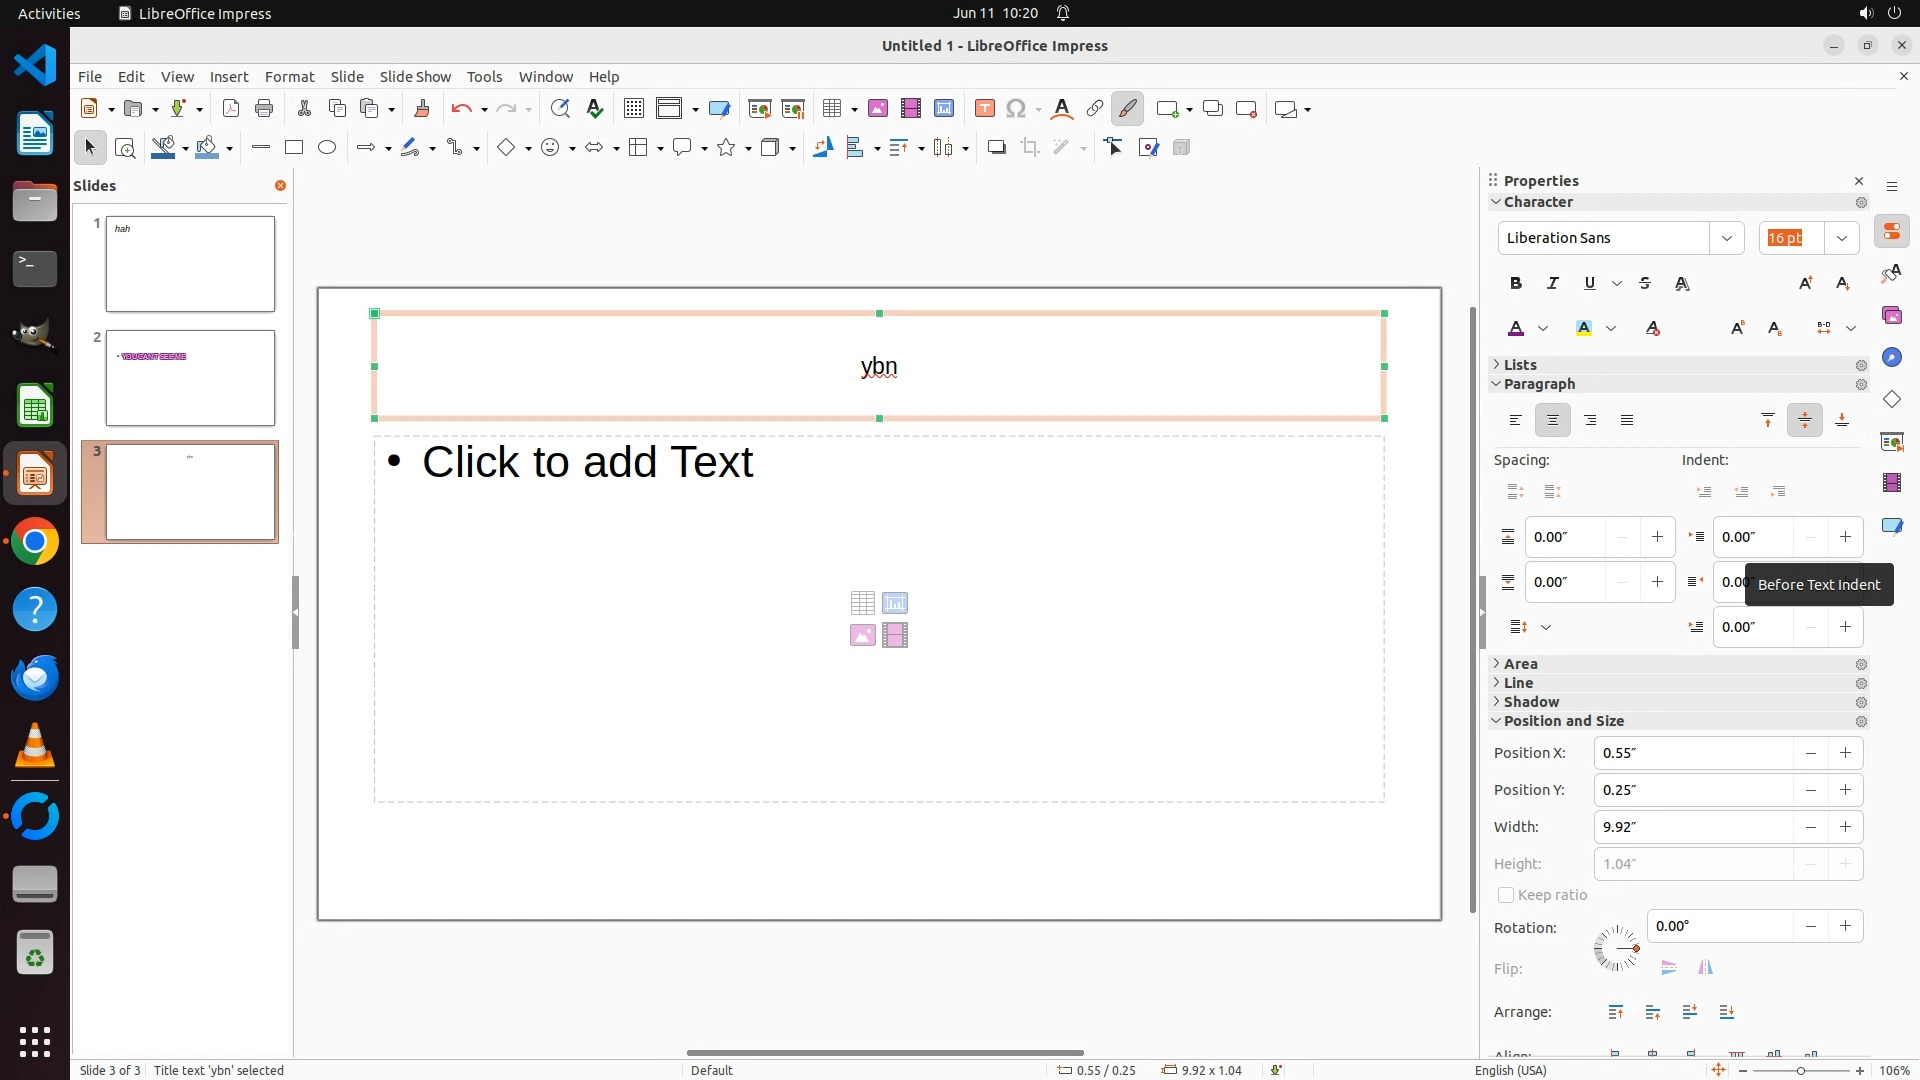1920x1080 pixels.
Task: Click the Insert Text Box icon
Action: (x=984, y=109)
